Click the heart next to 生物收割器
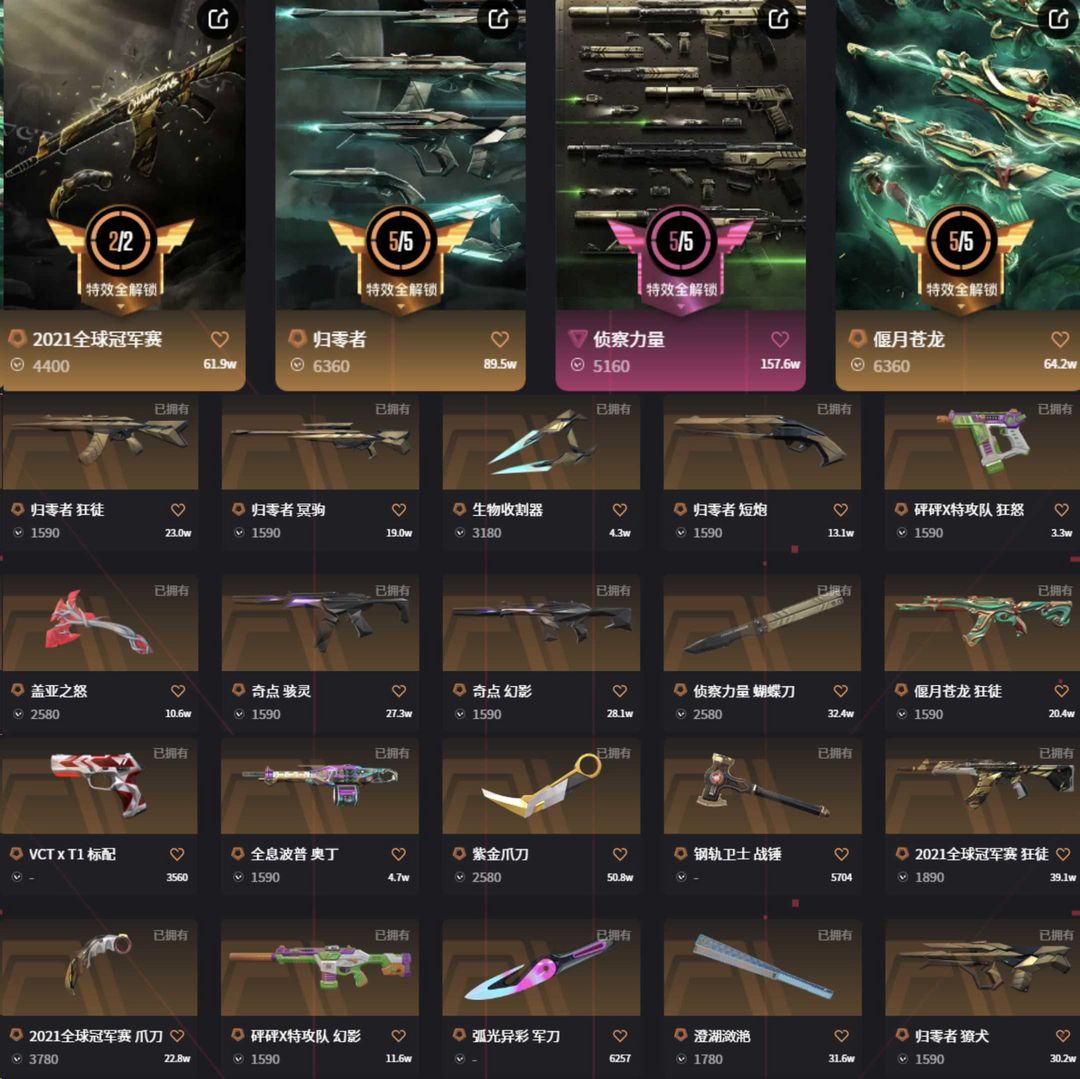Viewport: 1080px width, 1079px height. 620,510
